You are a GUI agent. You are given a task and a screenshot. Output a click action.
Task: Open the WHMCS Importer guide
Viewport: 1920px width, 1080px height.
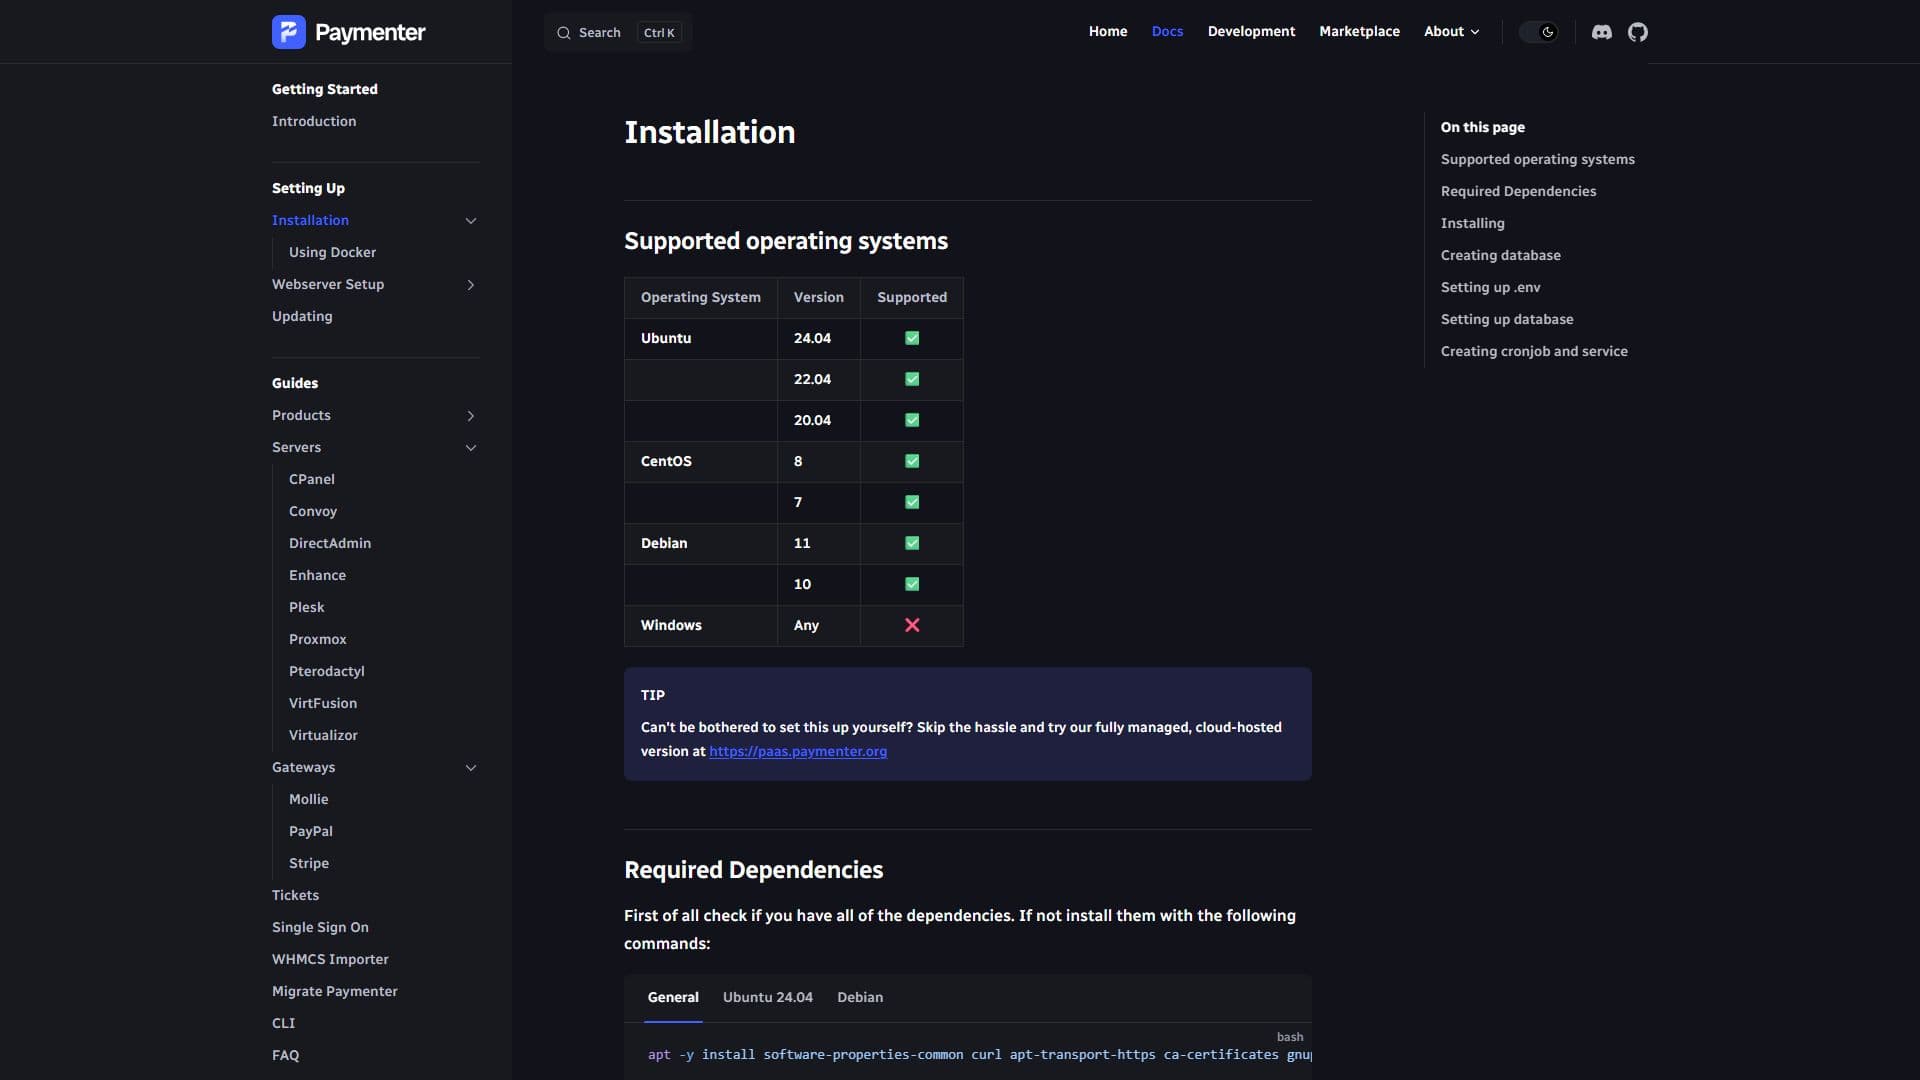(x=330, y=960)
